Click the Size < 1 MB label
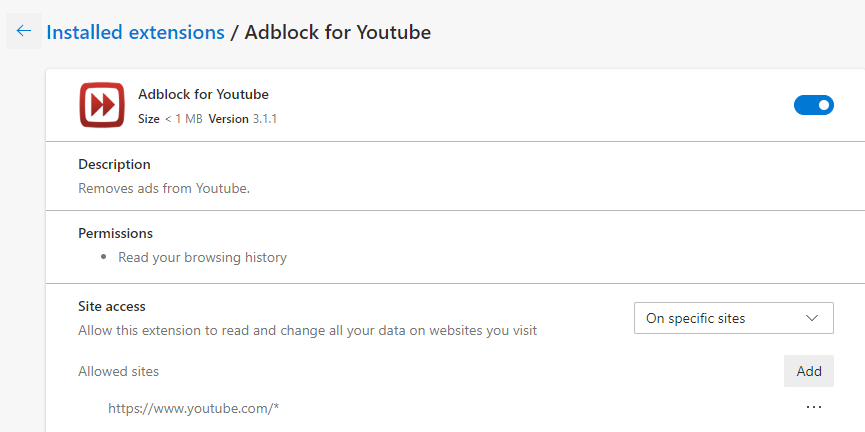 (170, 119)
